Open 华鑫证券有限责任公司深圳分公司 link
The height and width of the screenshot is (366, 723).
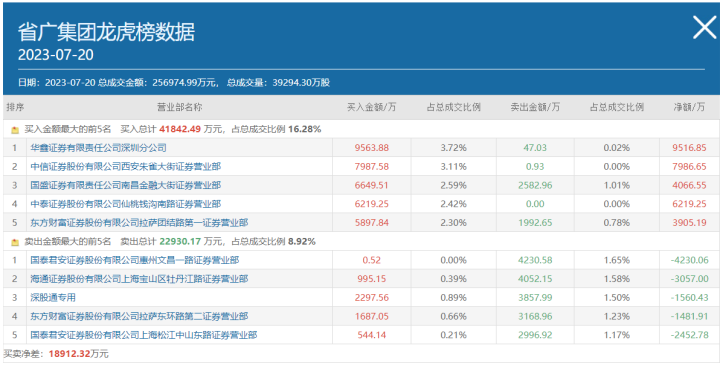[98, 148]
